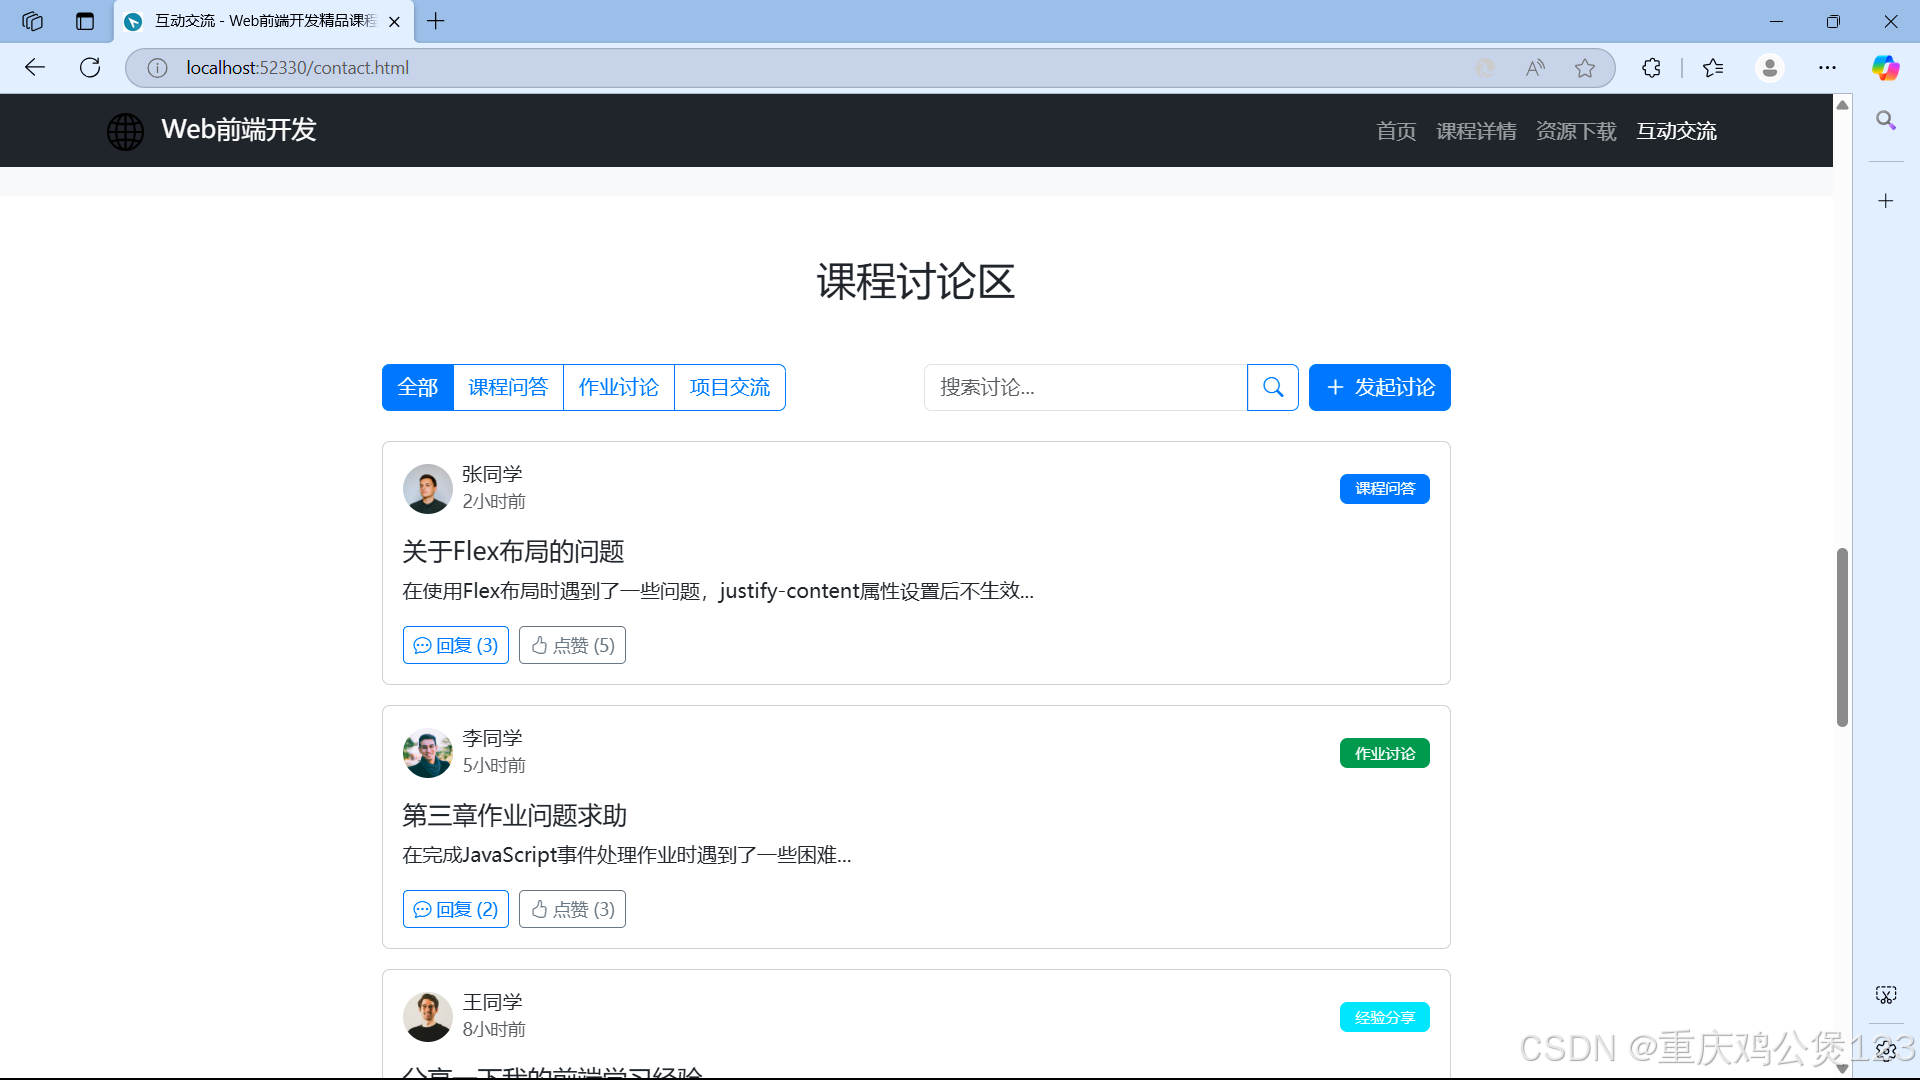
Task: Expand the sidebar with the plus control
Action: coord(1886,200)
